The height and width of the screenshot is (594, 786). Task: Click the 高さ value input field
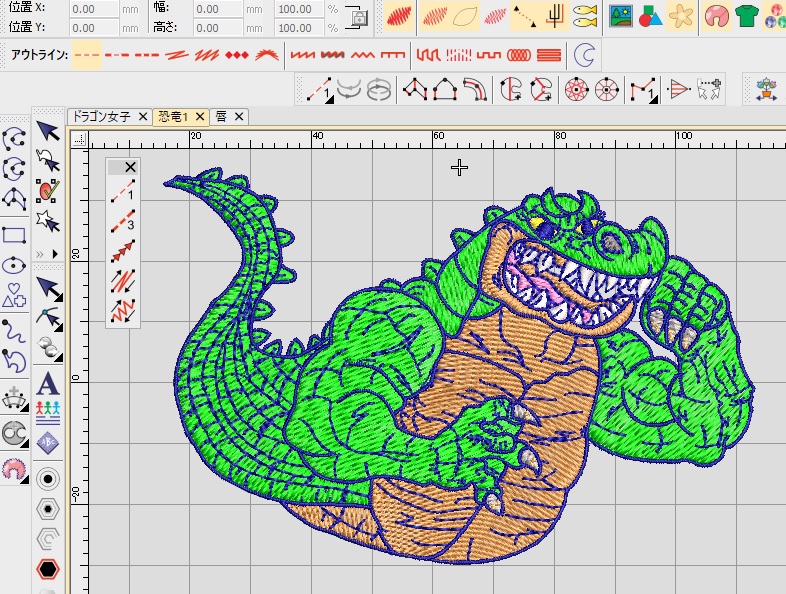click(218, 28)
